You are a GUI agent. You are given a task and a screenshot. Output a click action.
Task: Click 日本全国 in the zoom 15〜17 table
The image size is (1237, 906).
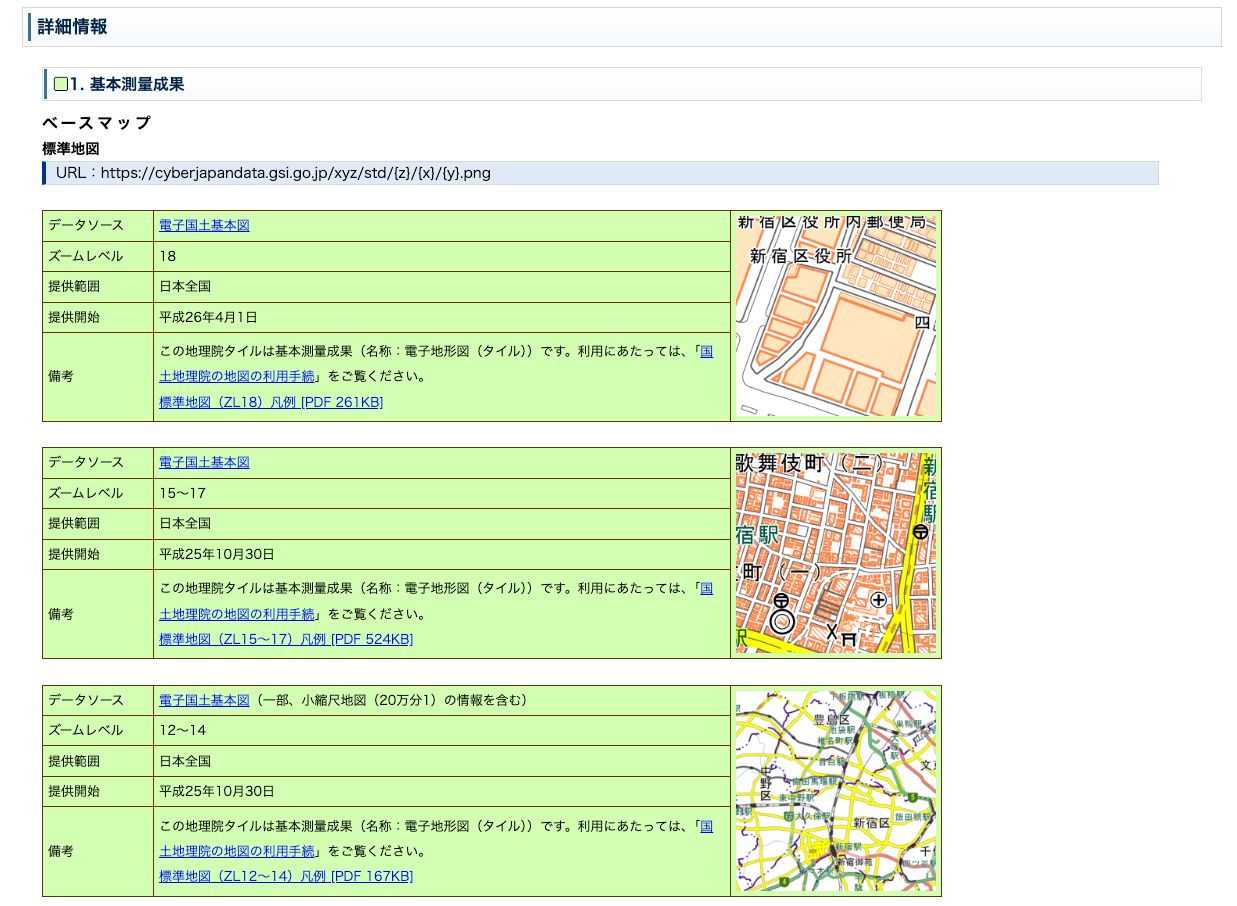coord(185,523)
